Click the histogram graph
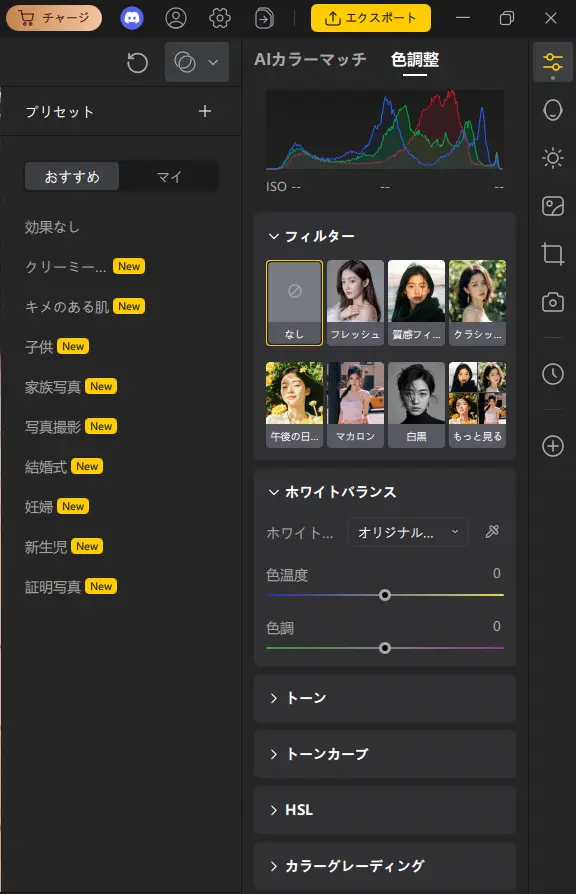The height and width of the screenshot is (894, 576). coord(385,130)
